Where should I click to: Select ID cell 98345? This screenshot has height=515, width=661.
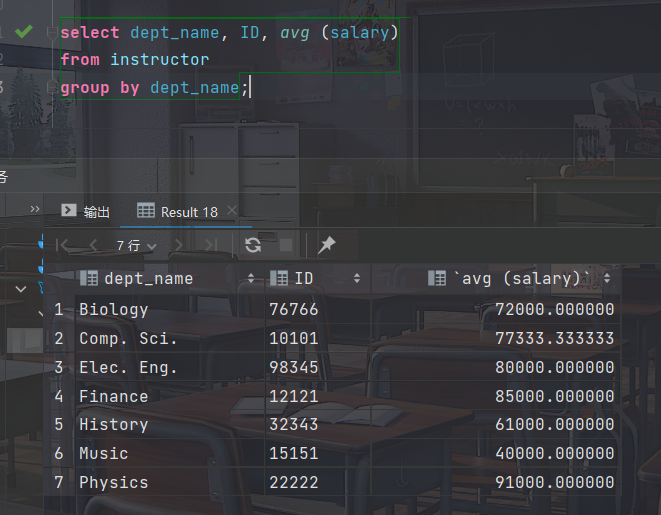coord(318,367)
